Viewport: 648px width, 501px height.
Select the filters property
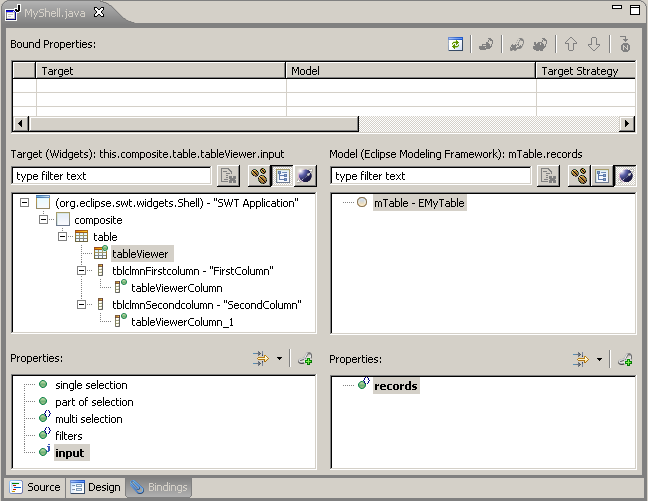(69, 436)
